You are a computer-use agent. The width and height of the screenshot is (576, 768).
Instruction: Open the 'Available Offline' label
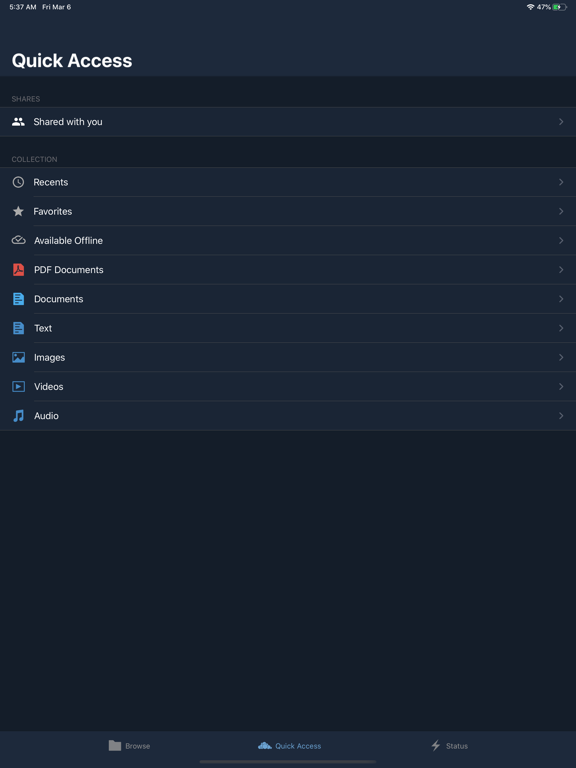click(x=68, y=240)
